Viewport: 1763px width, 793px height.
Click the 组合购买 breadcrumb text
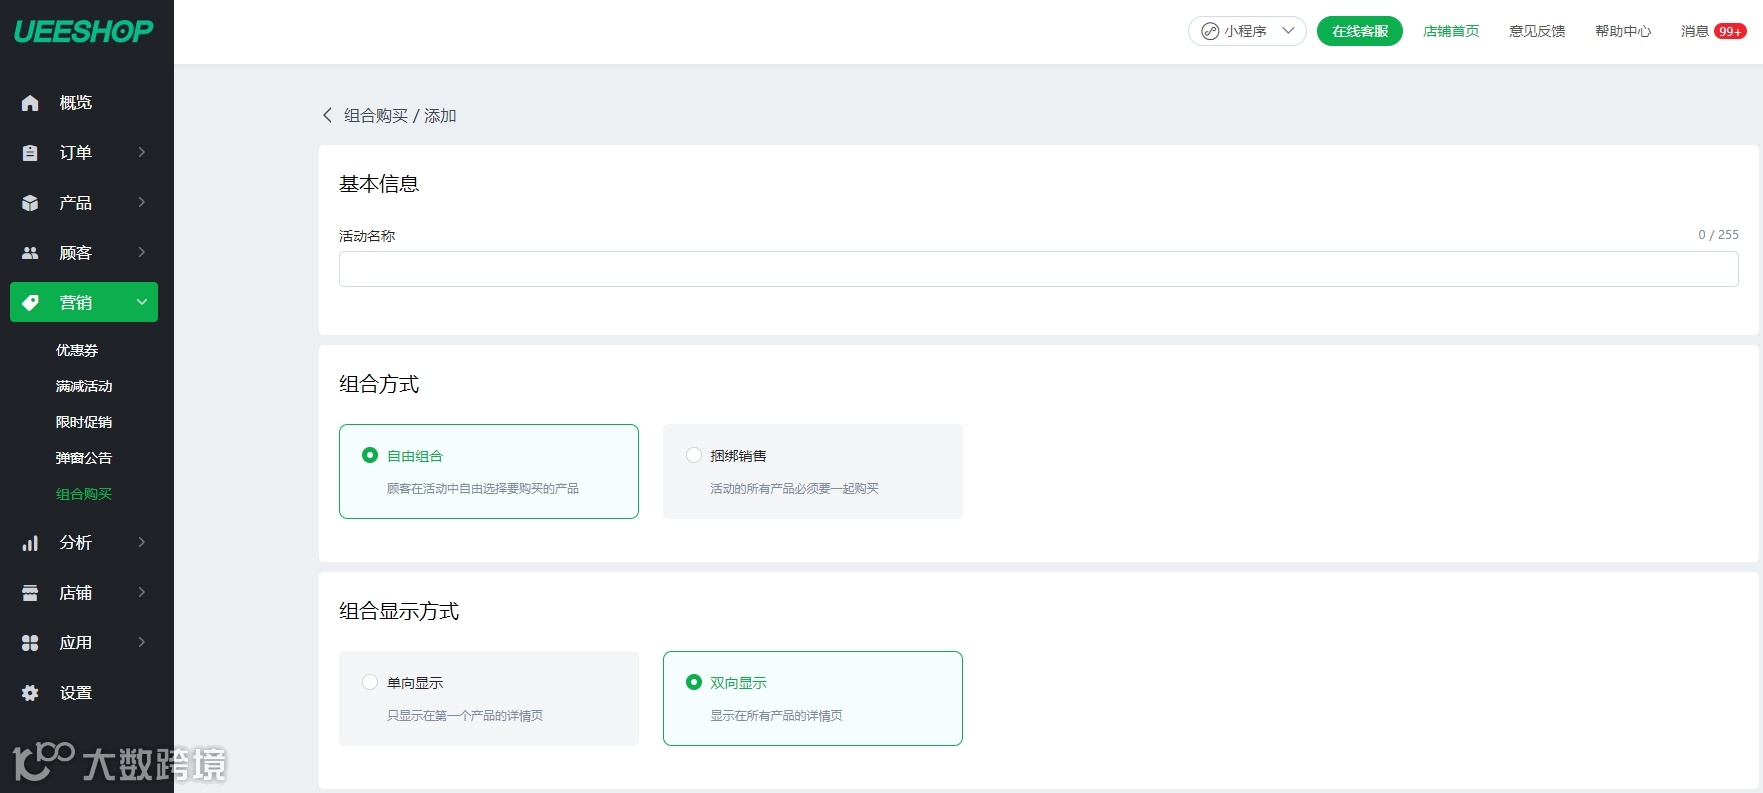pos(376,115)
